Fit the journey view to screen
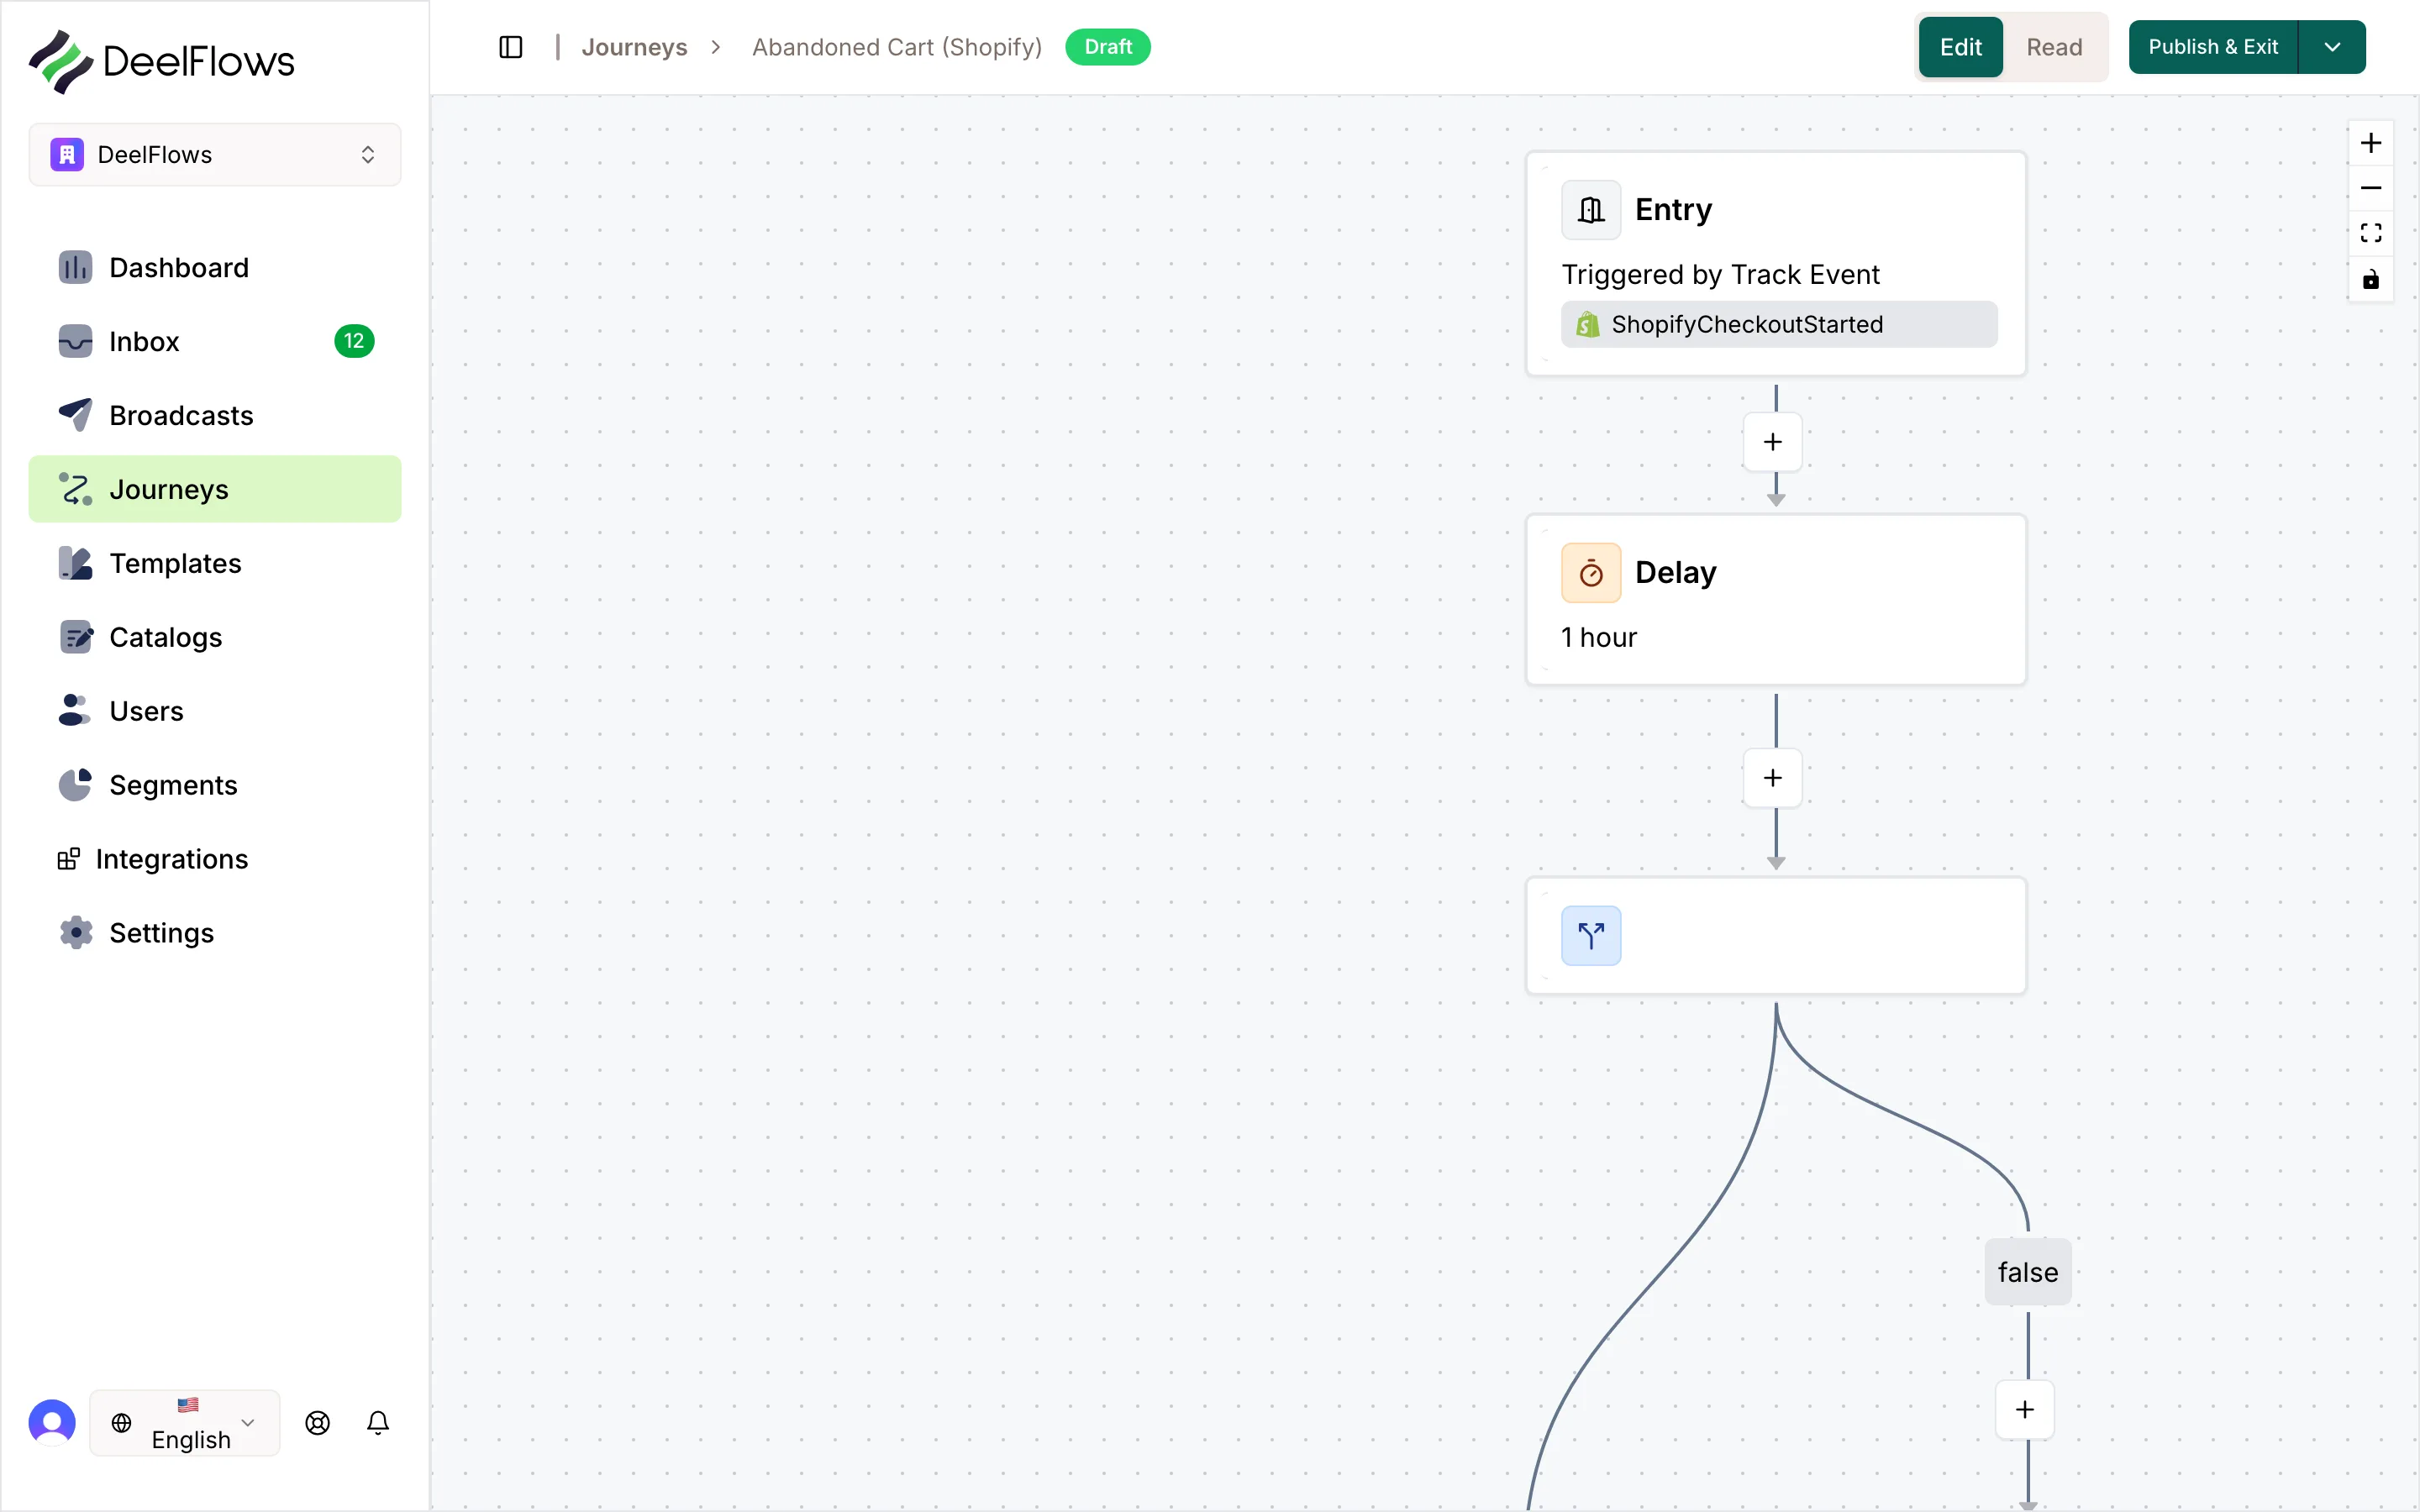2420x1512 pixels. coord(2371,233)
